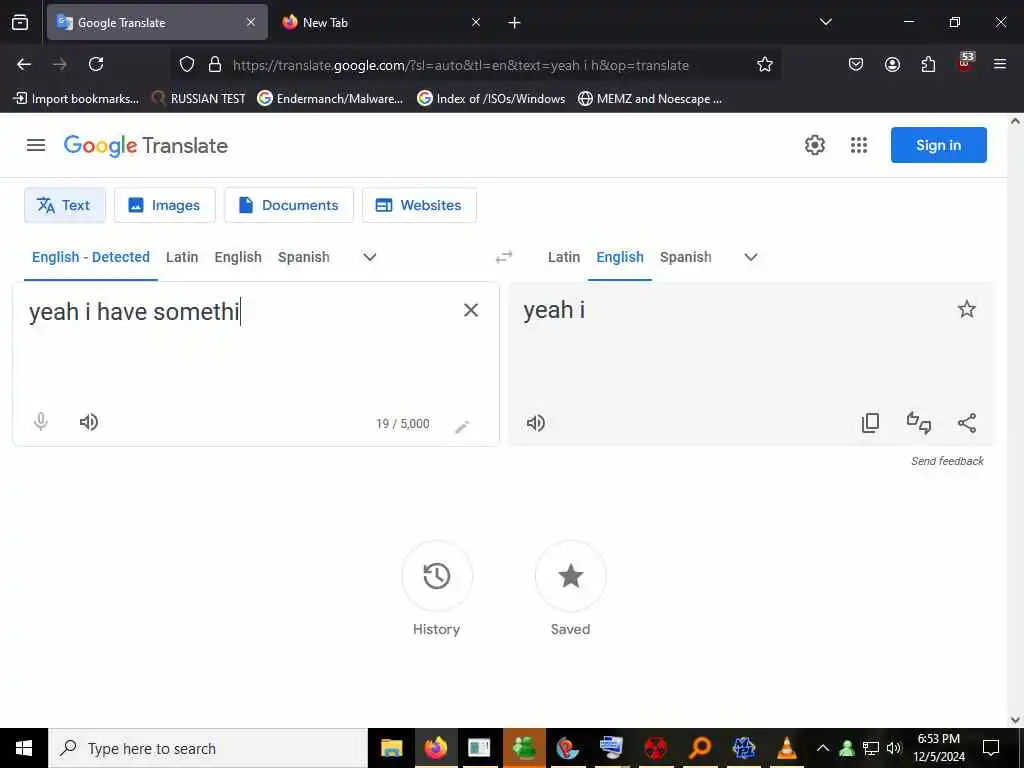Open the Firefox account menu
The width and height of the screenshot is (1024, 768).
point(892,64)
